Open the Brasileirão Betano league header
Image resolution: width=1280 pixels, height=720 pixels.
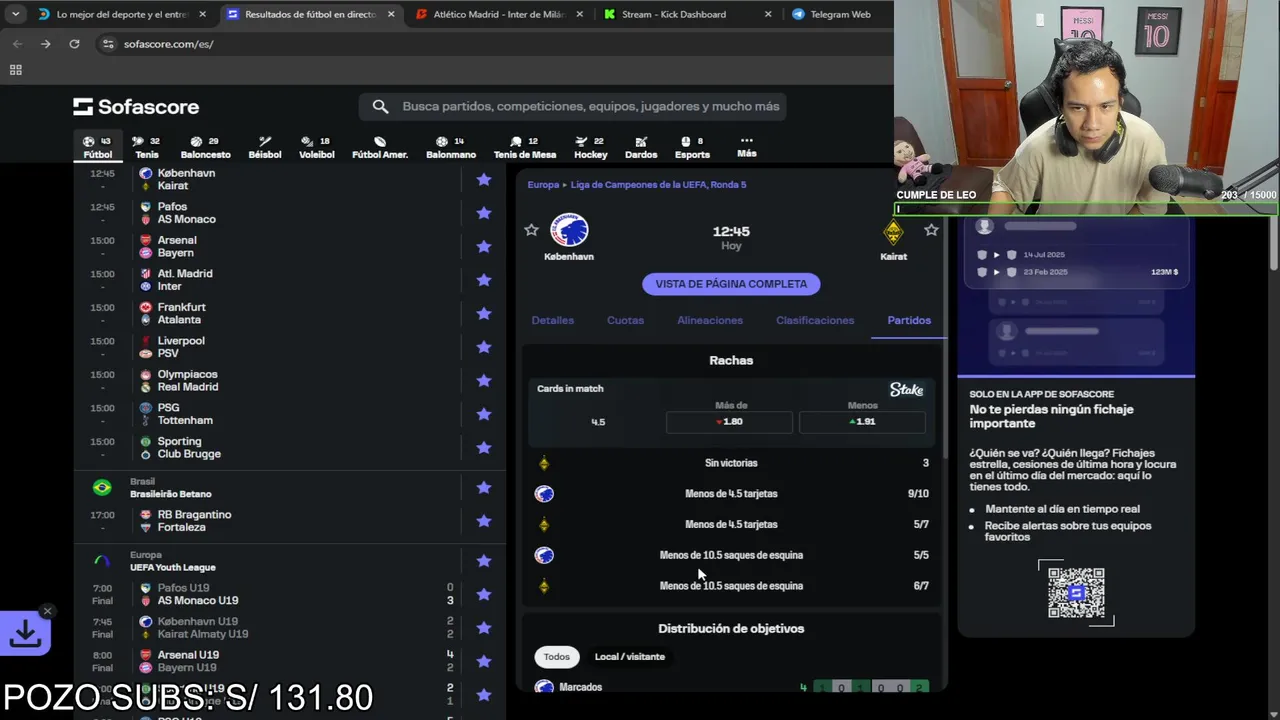pos(170,494)
